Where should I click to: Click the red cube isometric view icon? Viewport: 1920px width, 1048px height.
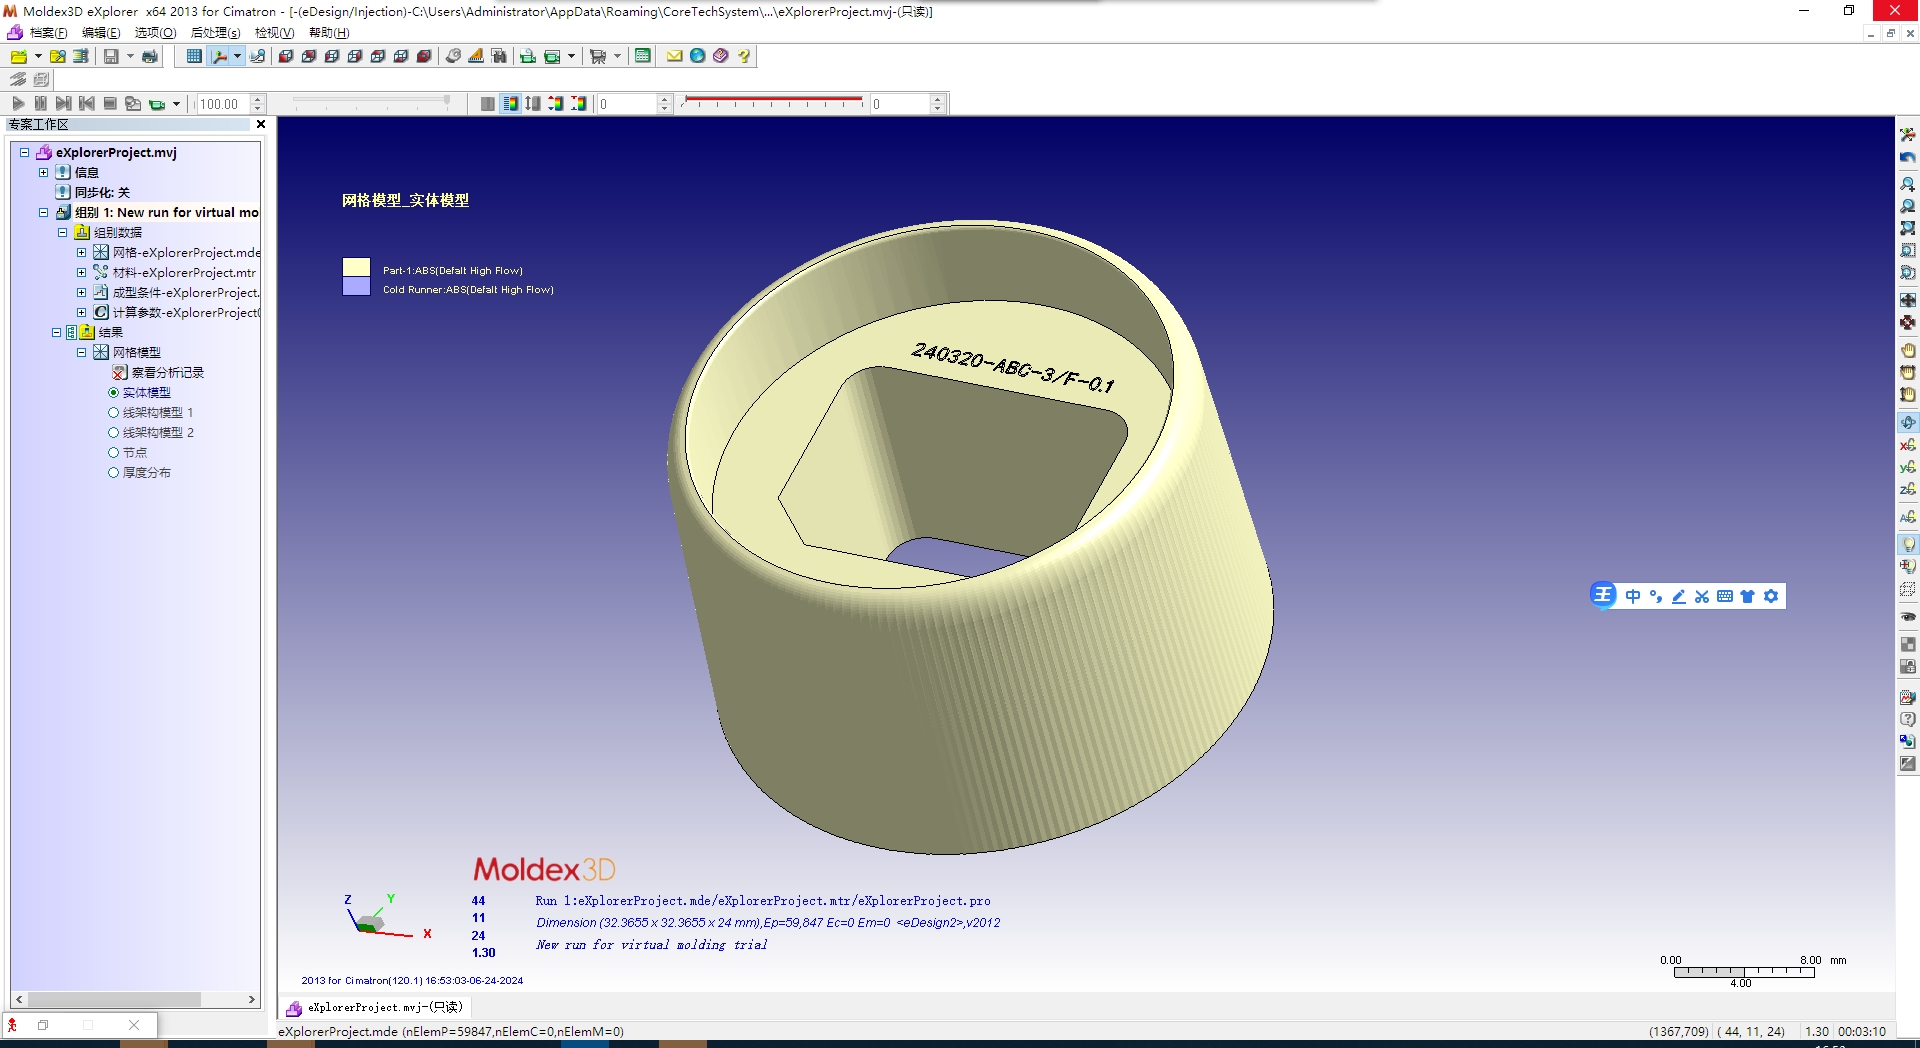point(286,57)
